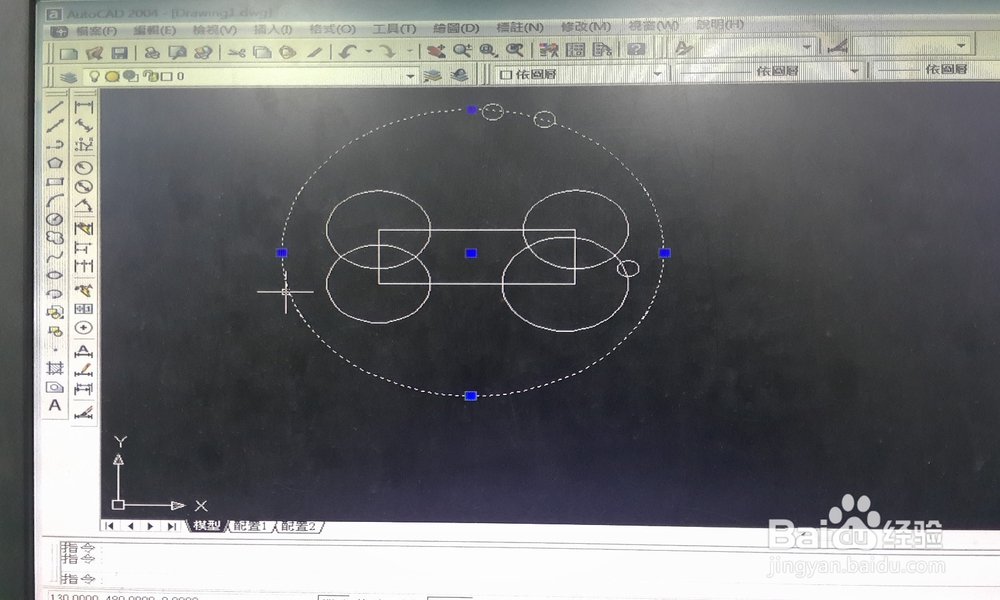Open the Help question mark button
Screen dimensions: 1000x600
636,49
